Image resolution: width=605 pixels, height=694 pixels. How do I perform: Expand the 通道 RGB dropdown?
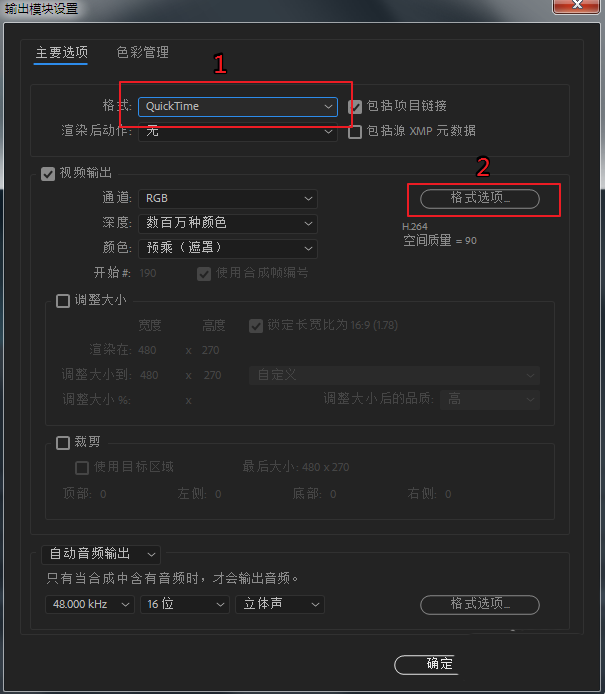coord(228,199)
